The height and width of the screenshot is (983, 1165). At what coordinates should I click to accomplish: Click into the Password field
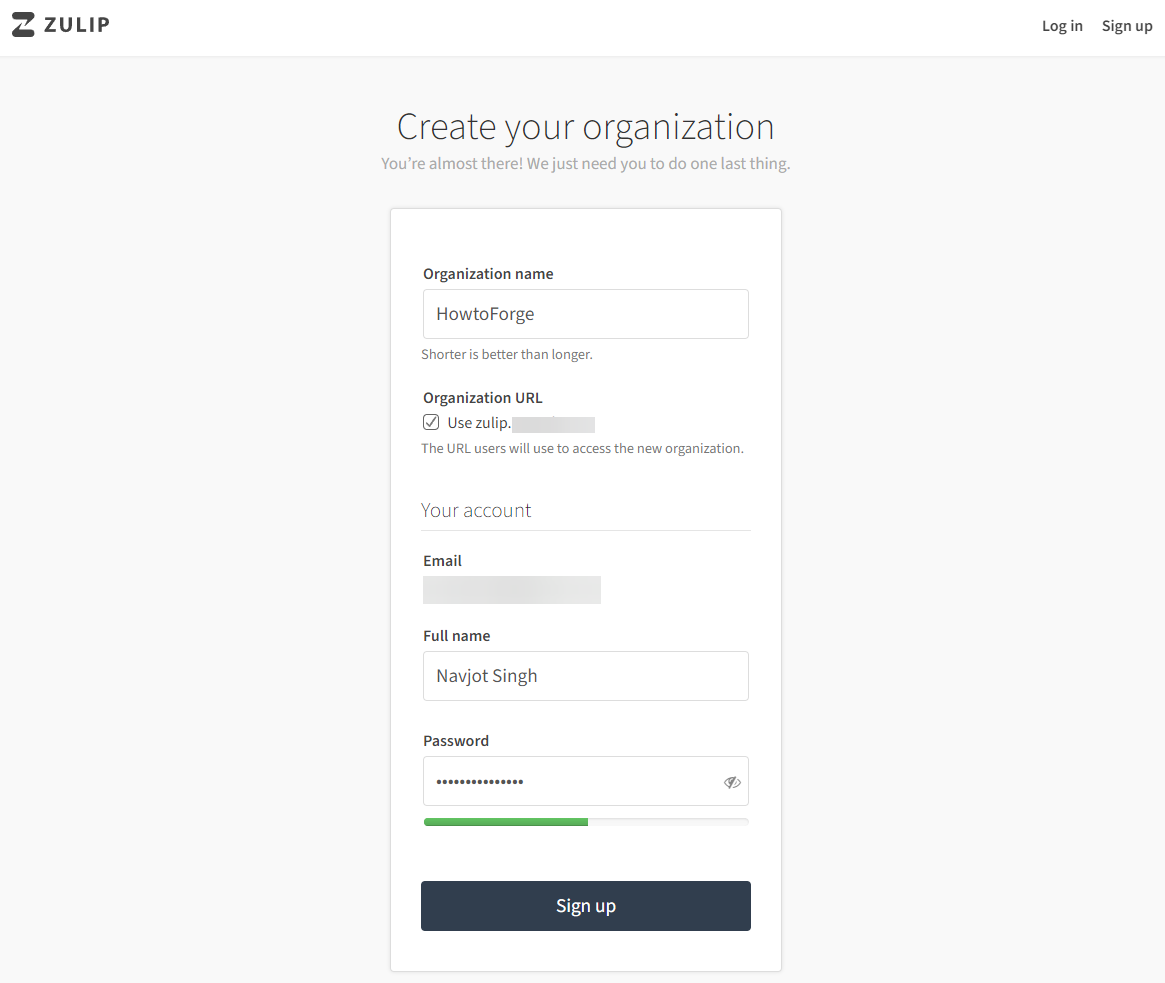[585, 781]
